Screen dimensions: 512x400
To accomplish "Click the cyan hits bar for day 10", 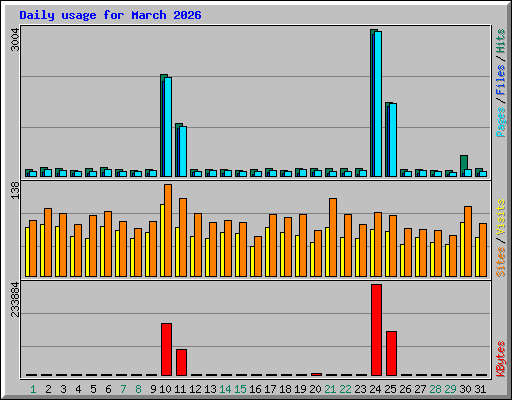I will click(168, 127).
